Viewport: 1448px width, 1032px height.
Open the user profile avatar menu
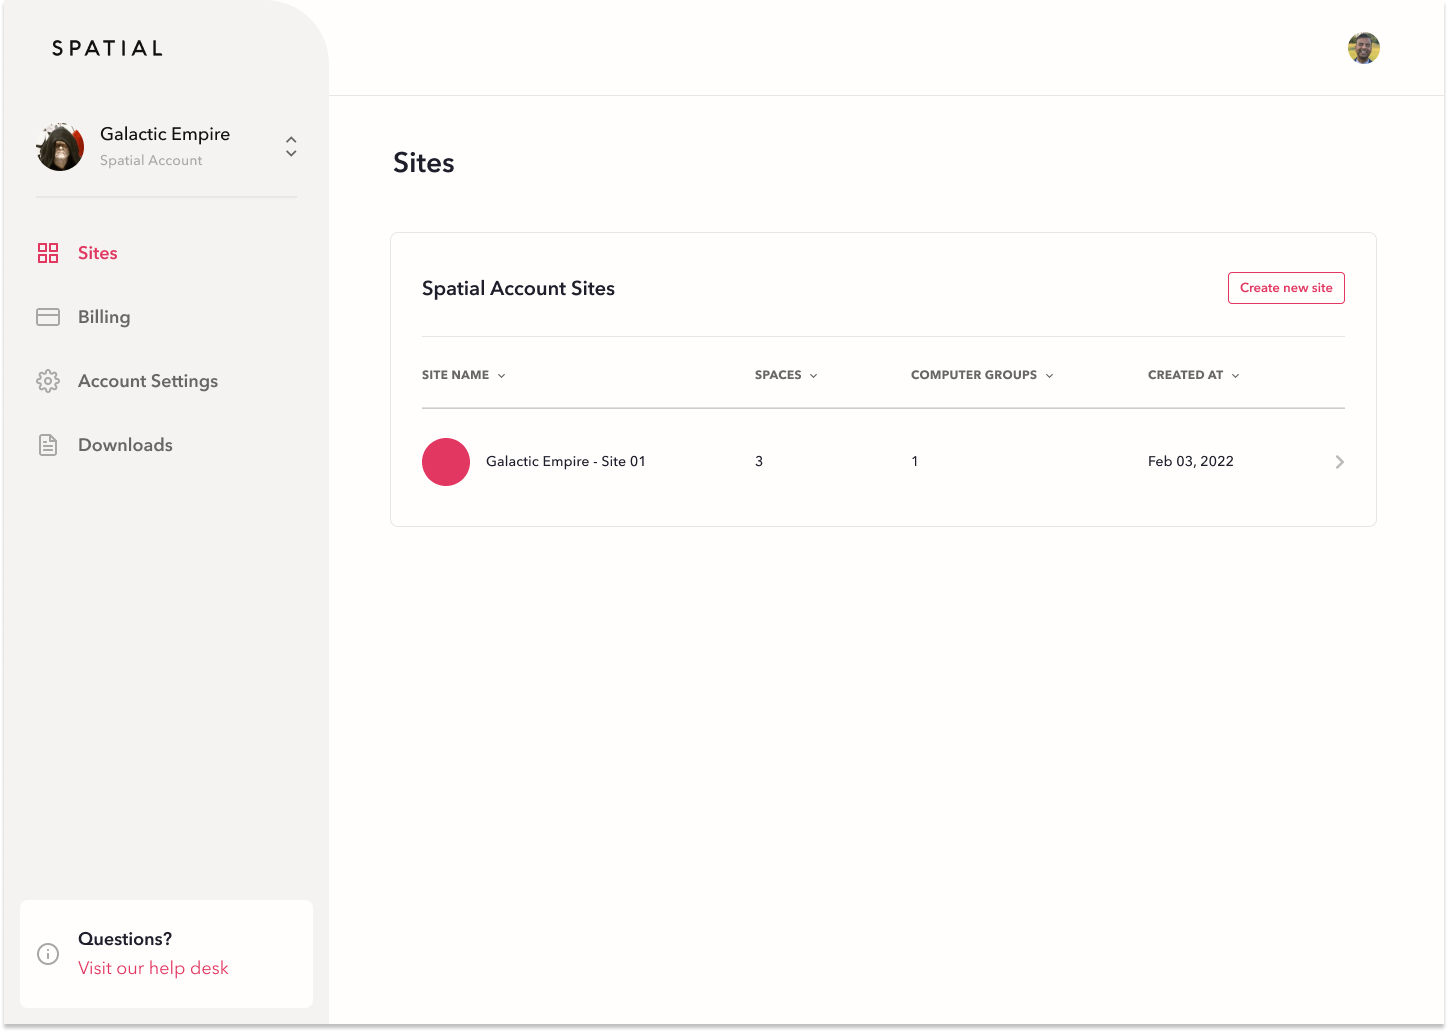[x=1364, y=48]
